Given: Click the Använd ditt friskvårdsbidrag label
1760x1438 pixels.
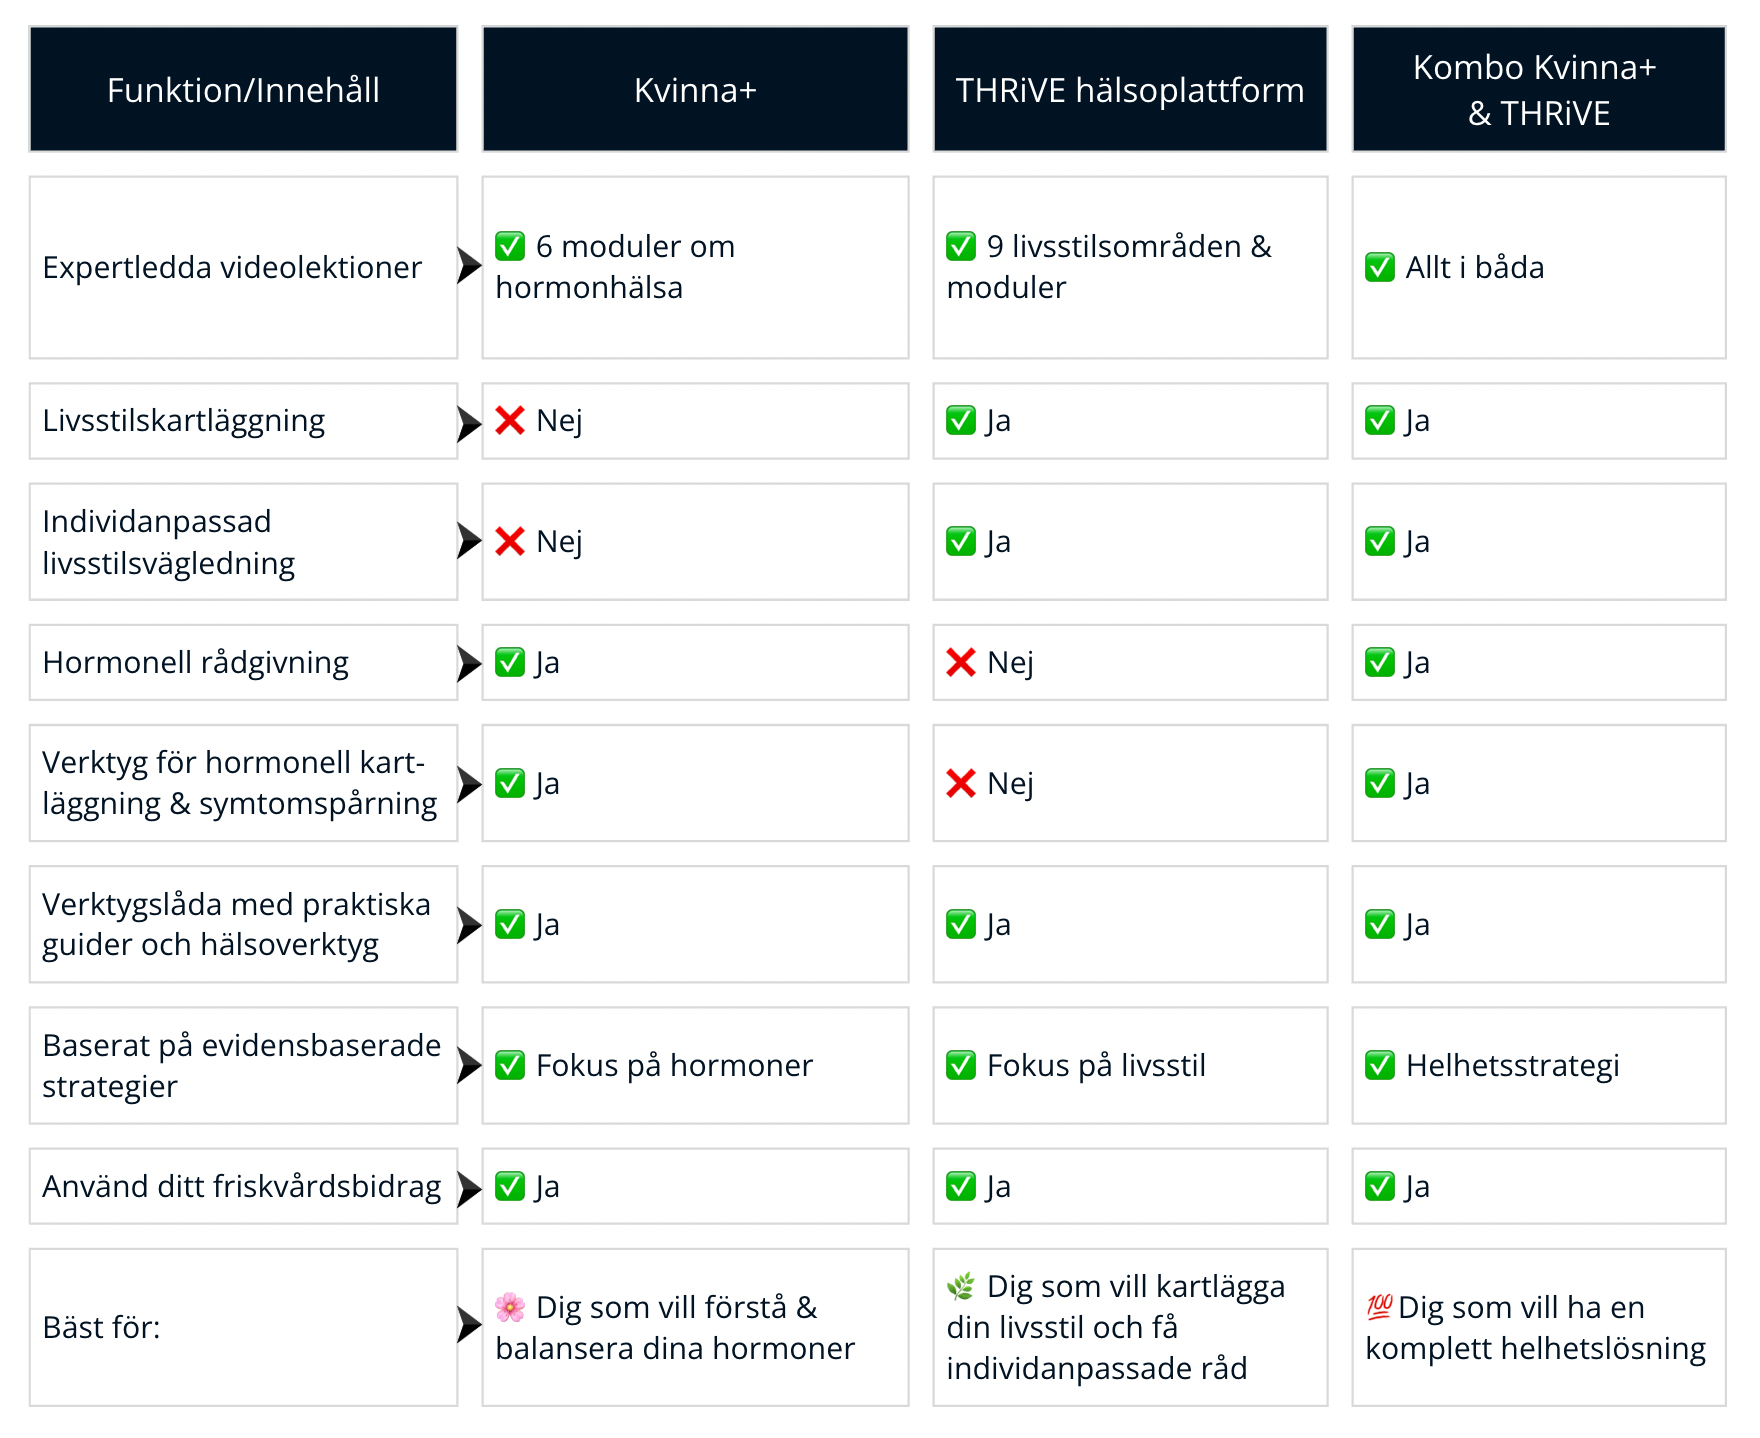Looking at the screenshot, I should pyautogui.click(x=242, y=1186).
